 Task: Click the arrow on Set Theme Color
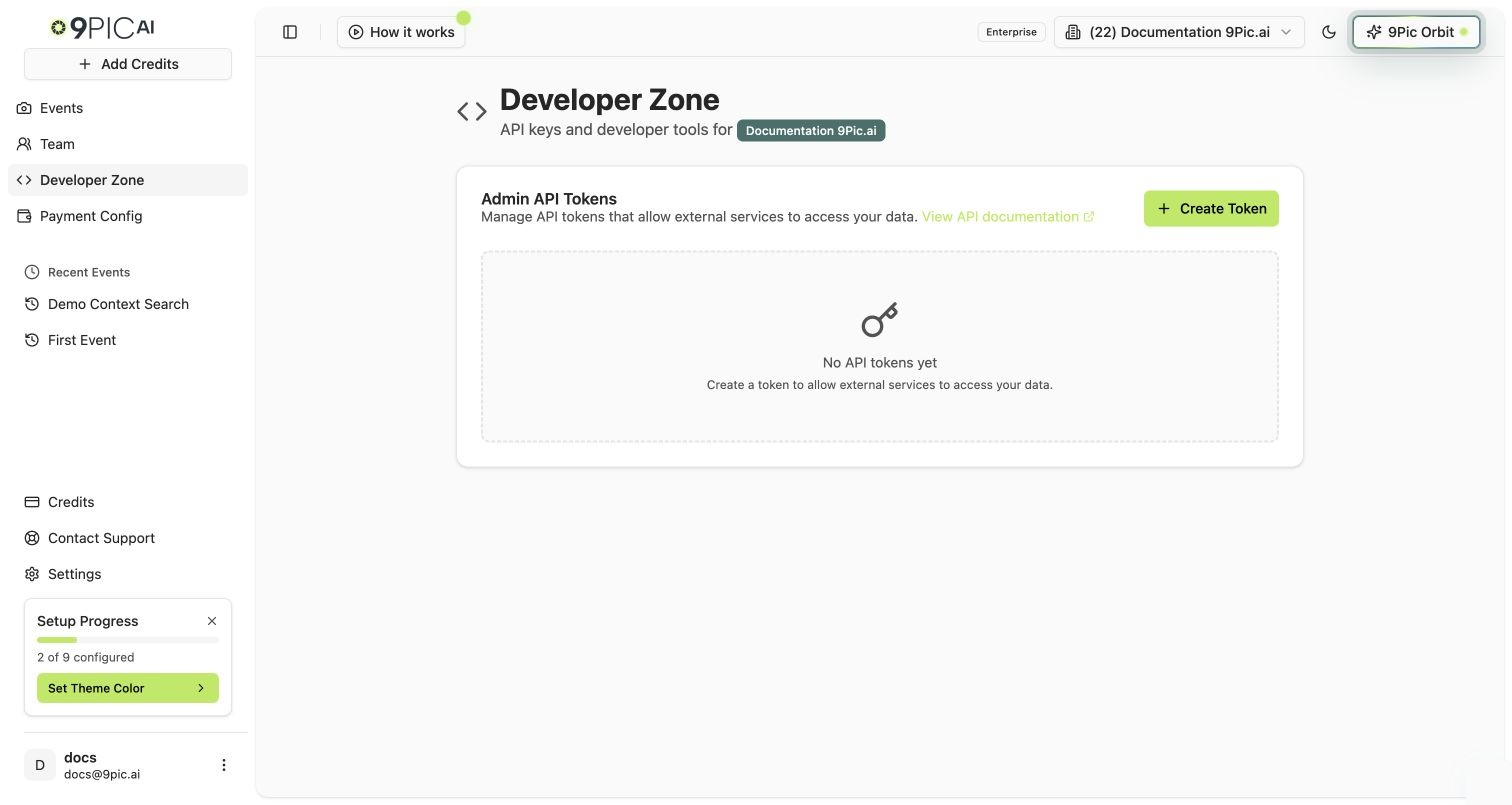click(x=201, y=688)
